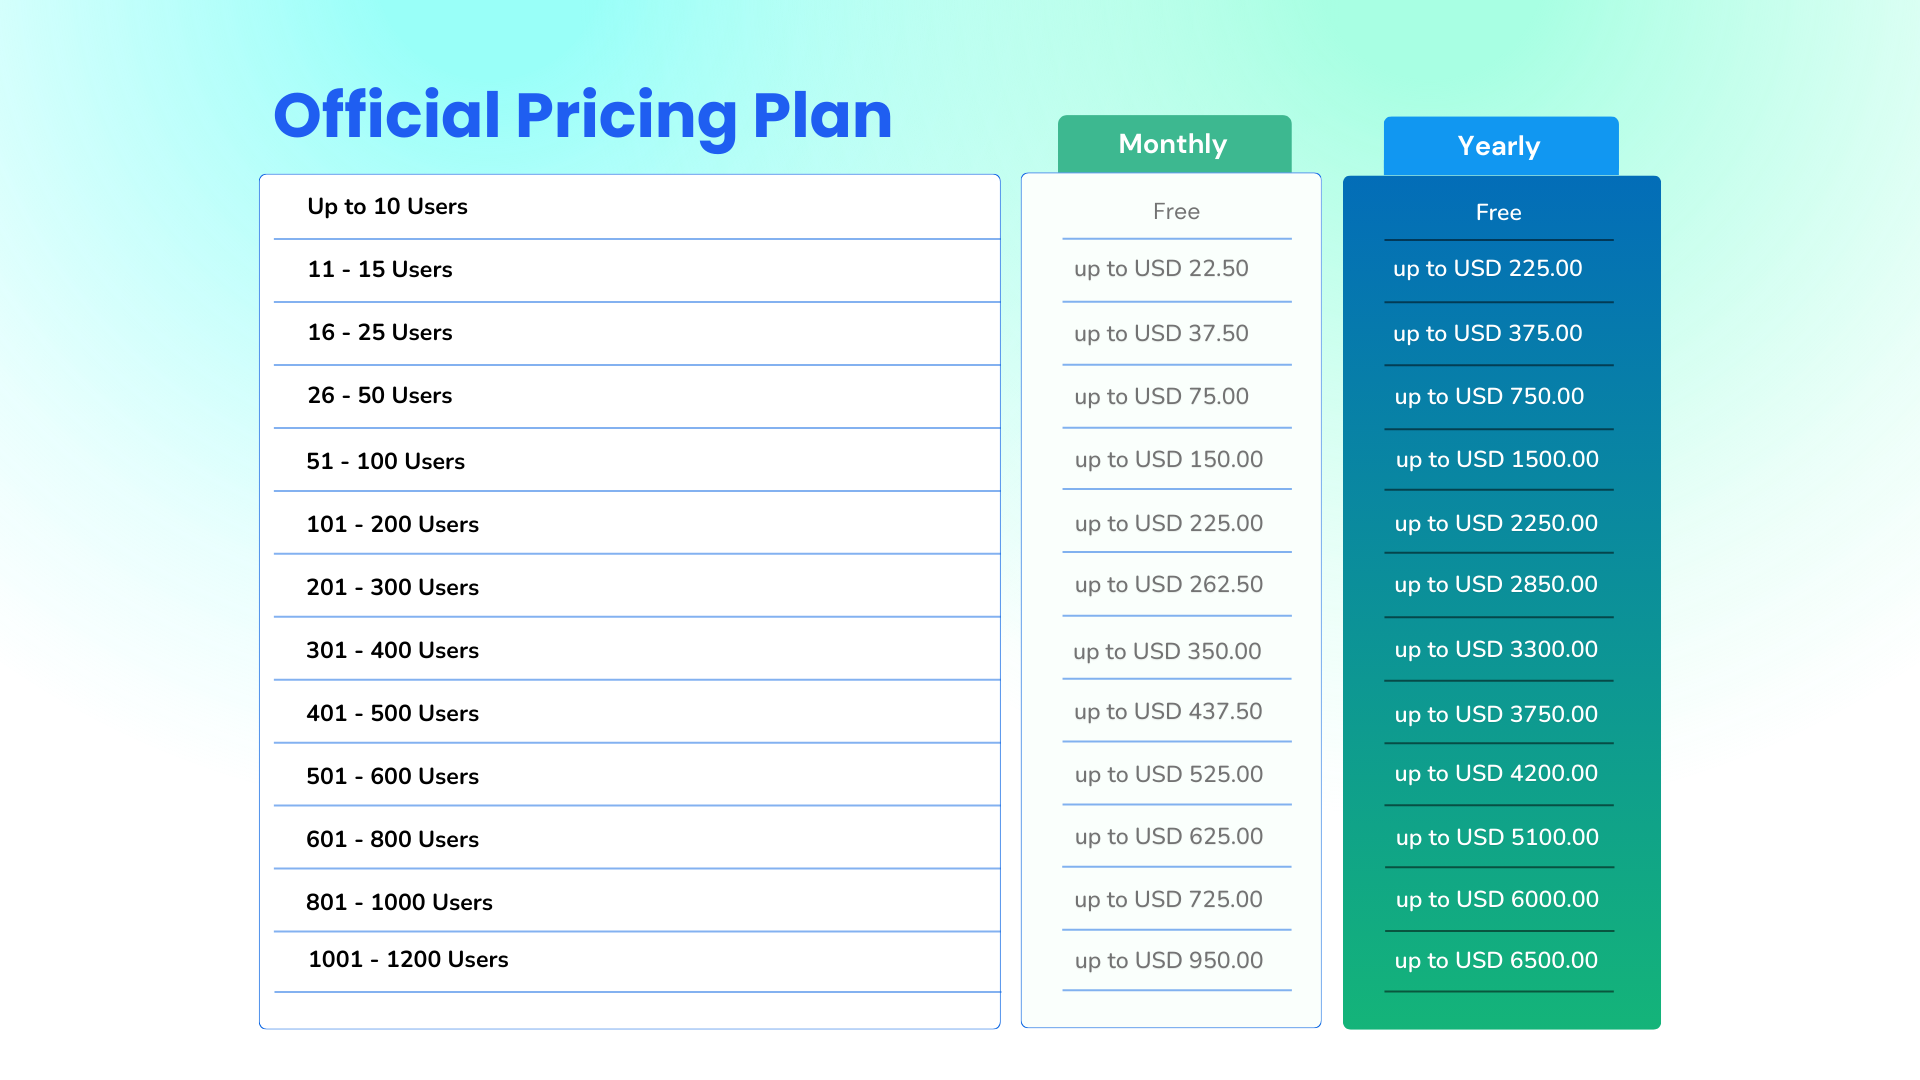Choose the 26 - 50 Users tier

click(380, 396)
